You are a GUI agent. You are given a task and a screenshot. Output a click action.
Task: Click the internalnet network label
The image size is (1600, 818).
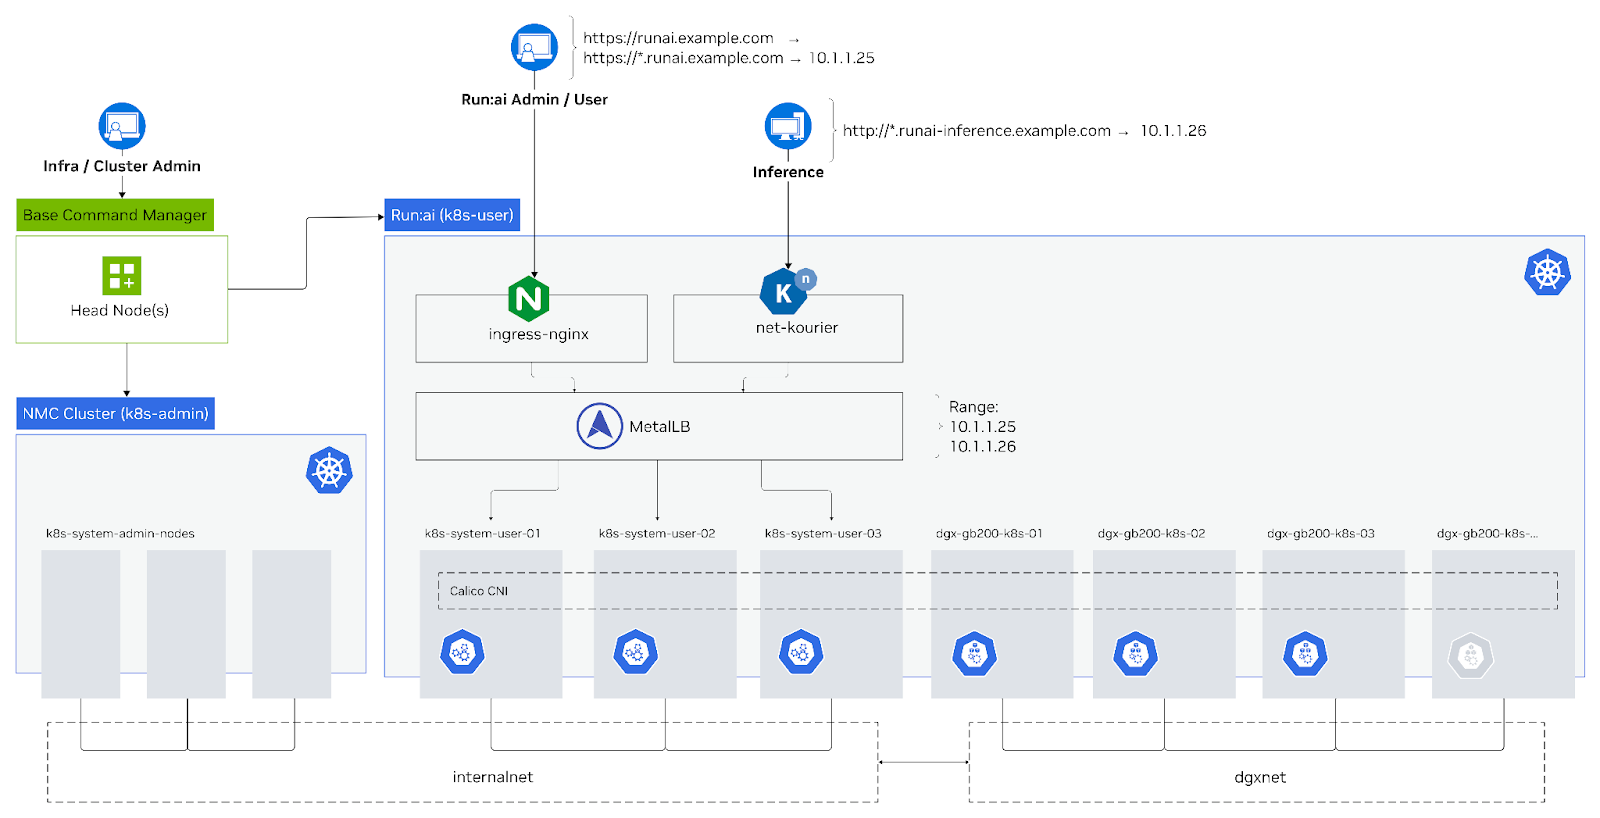[492, 777]
